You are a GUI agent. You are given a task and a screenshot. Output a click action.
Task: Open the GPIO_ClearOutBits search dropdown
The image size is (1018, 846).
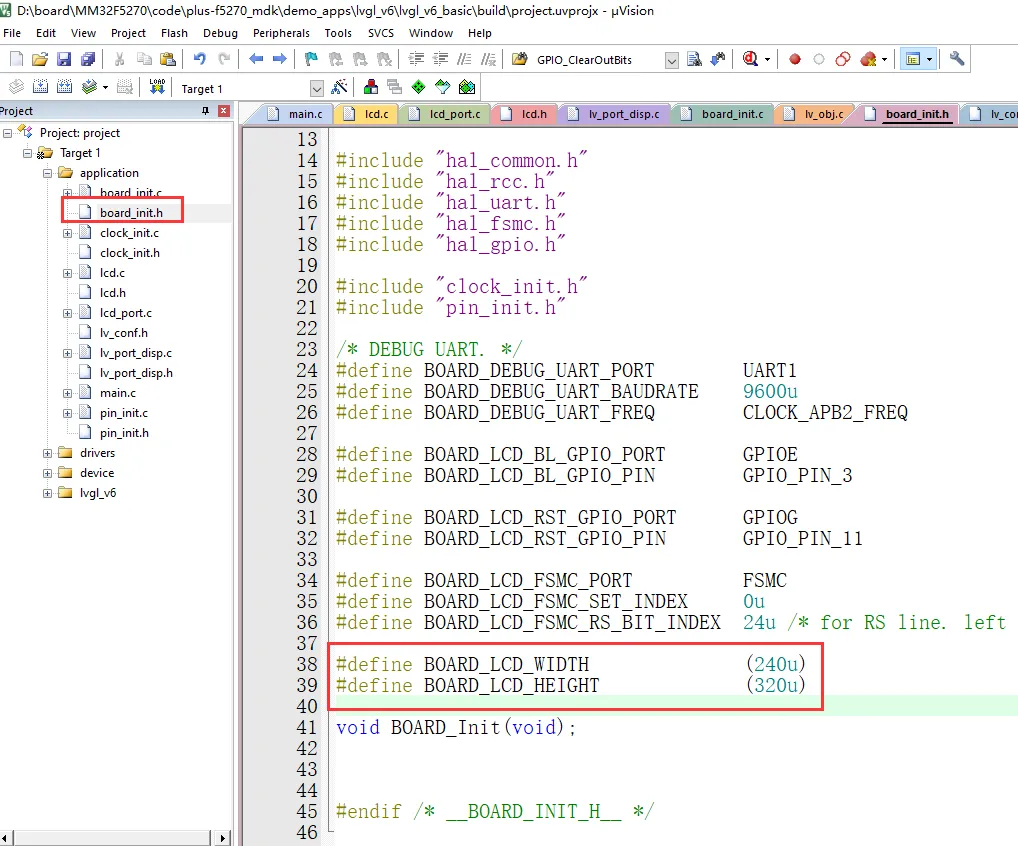pyautogui.click(x=672, y=60)
